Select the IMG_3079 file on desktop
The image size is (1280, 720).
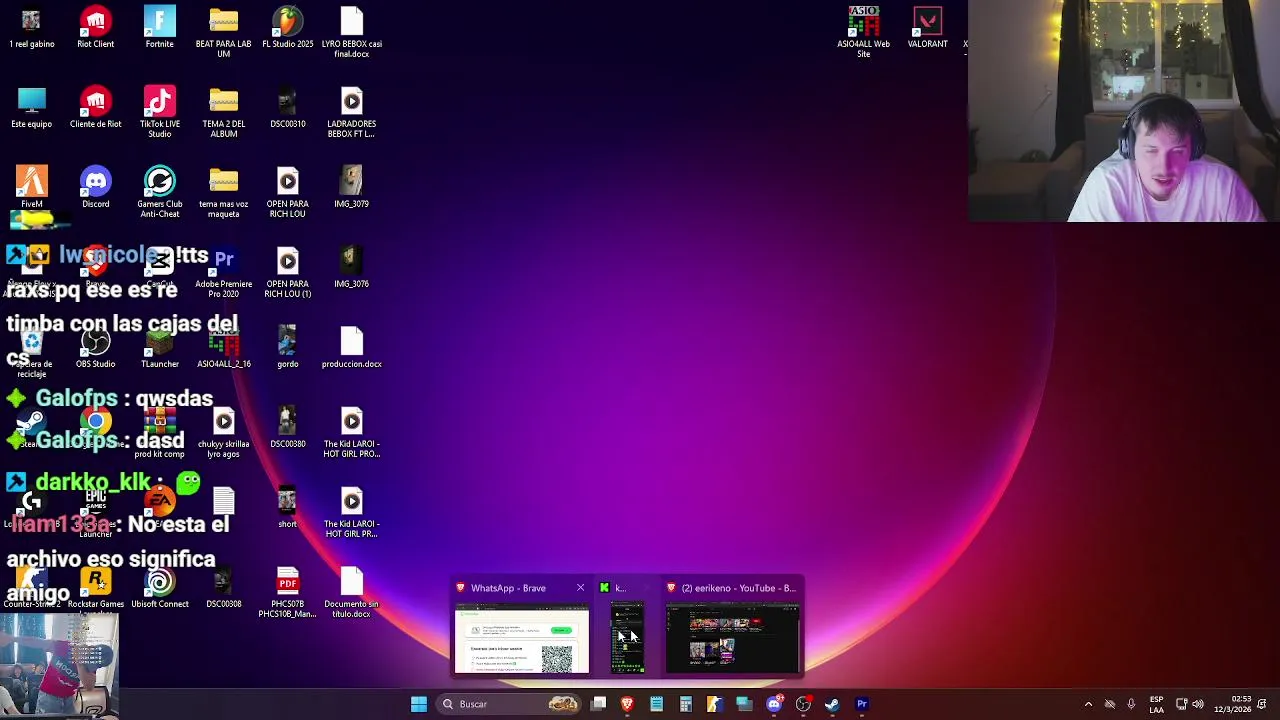352,188
